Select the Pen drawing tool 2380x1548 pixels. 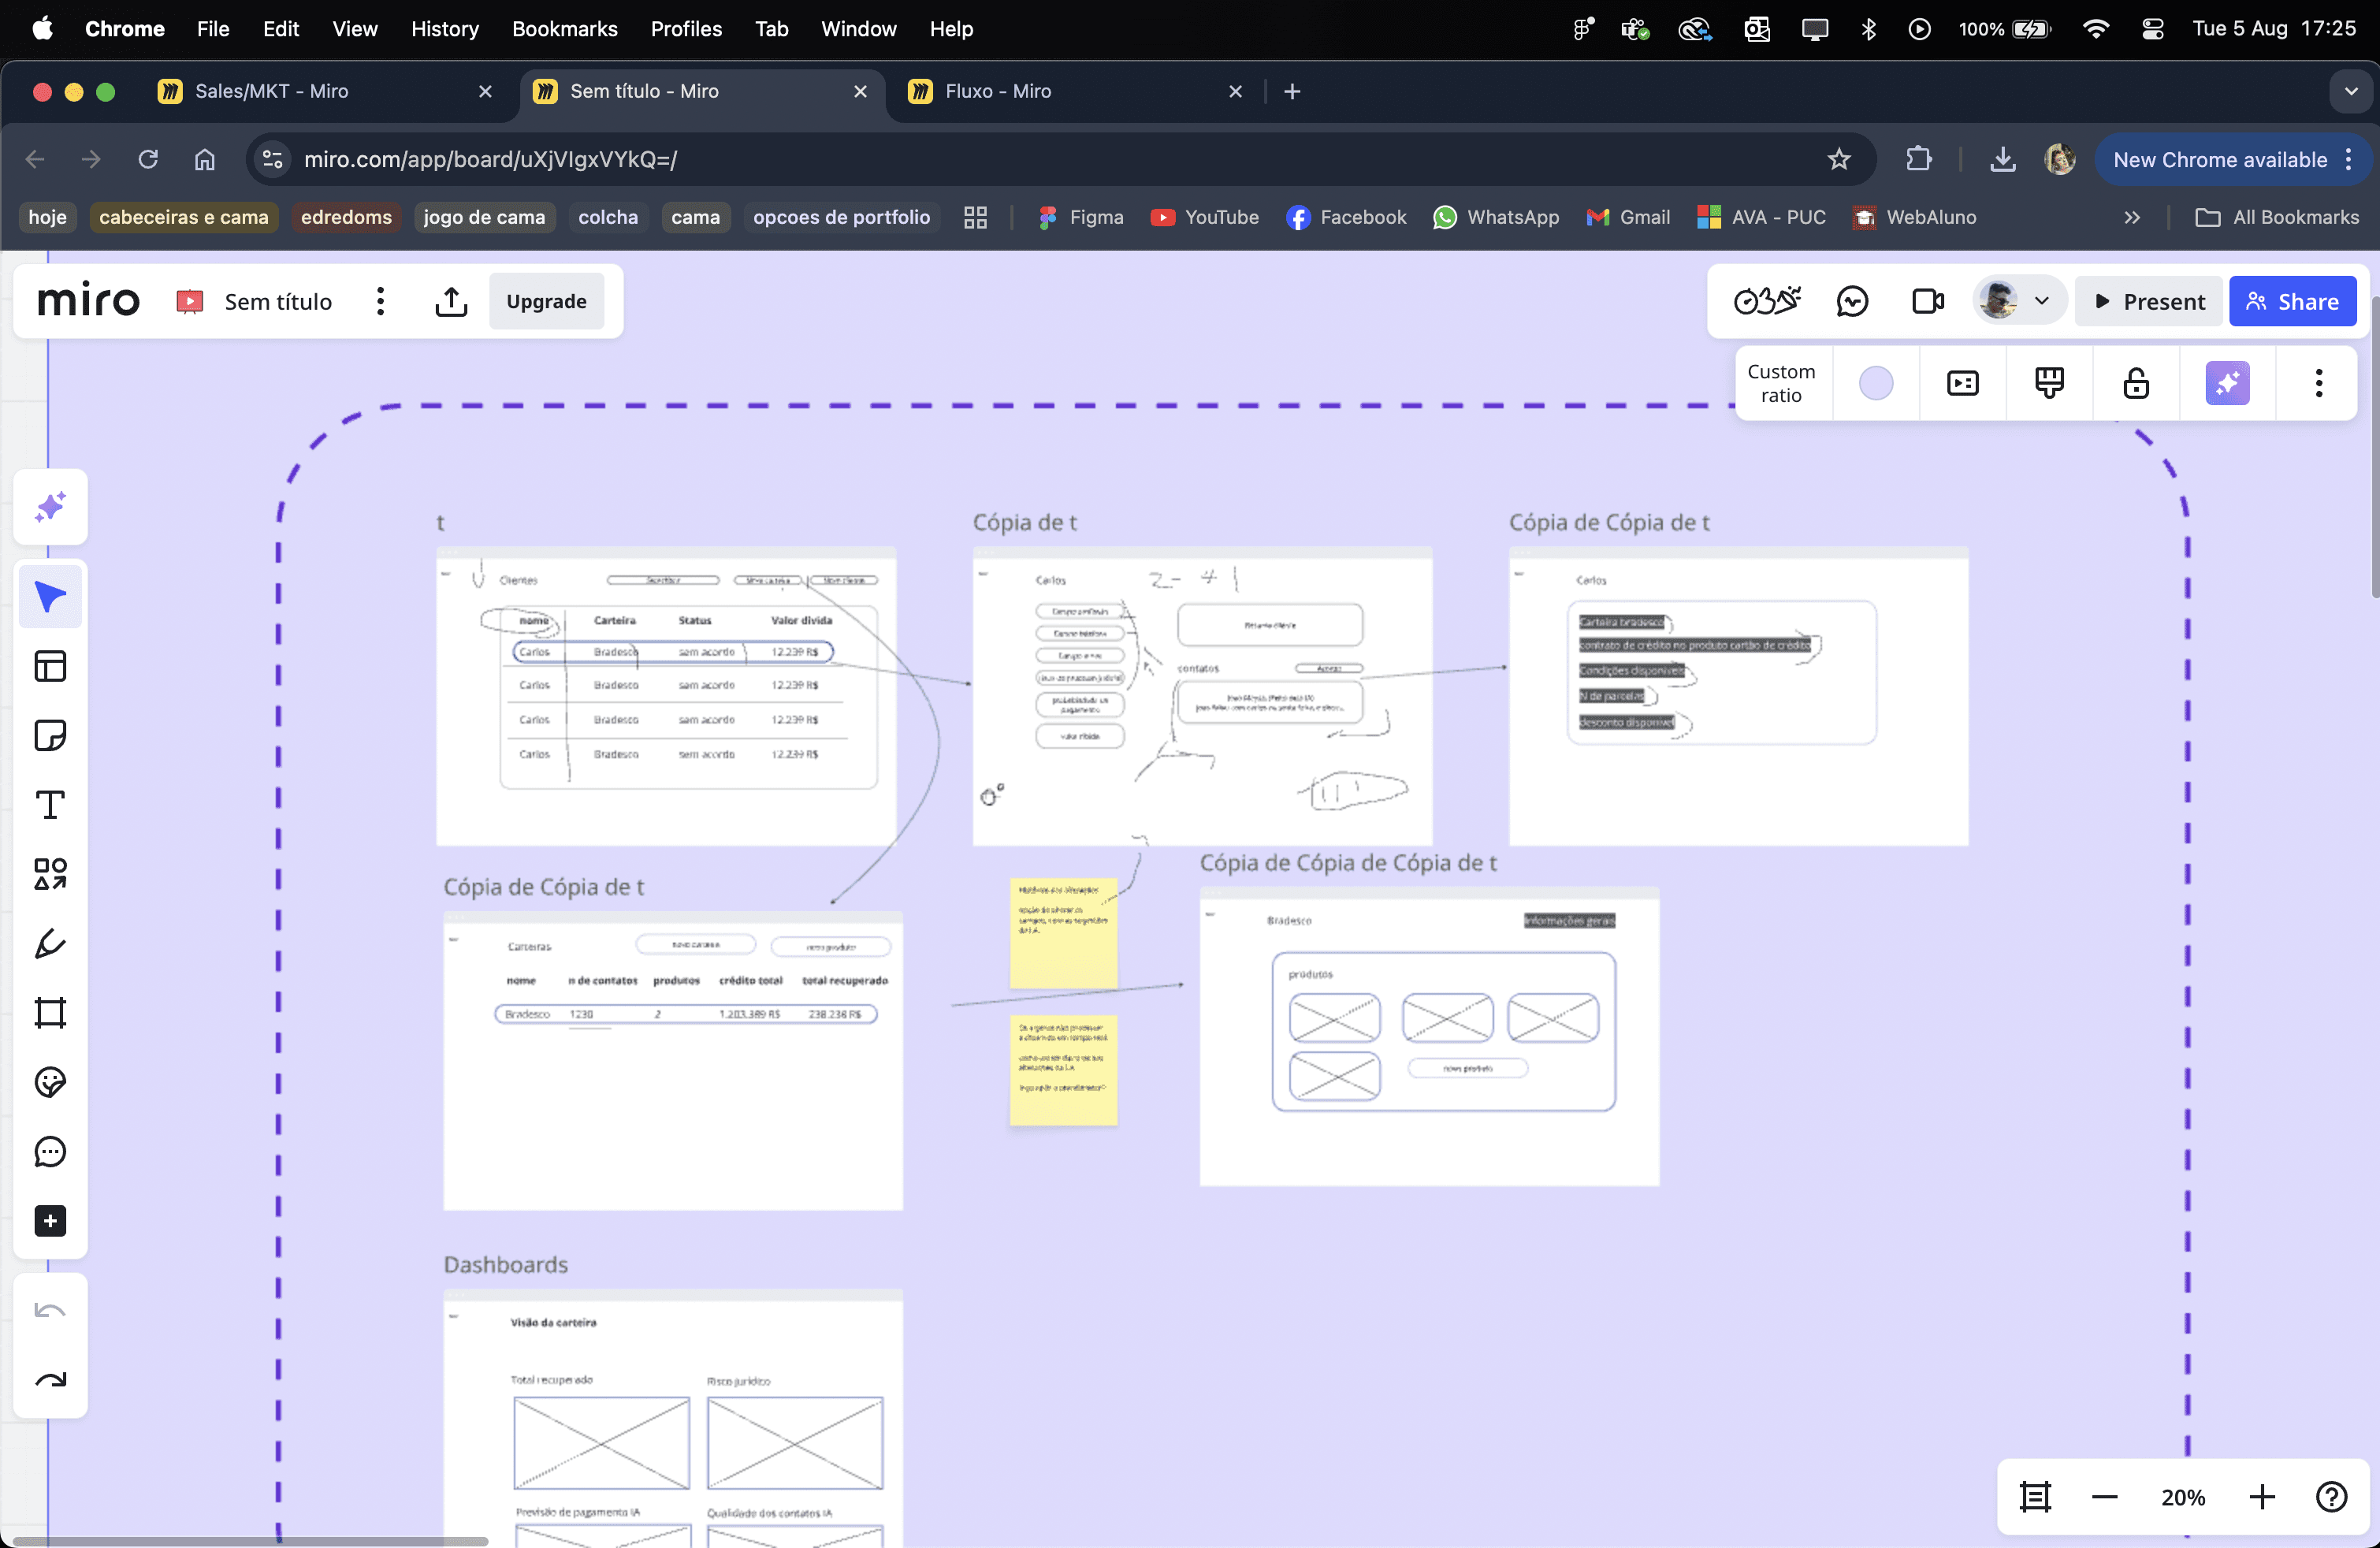coord(50,944)
